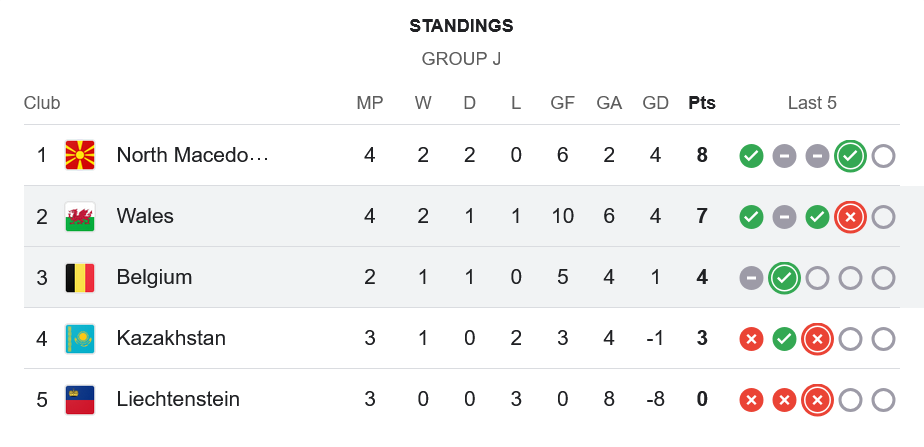
Task: Click Belgium's circled green win icon
Action: 784,278
